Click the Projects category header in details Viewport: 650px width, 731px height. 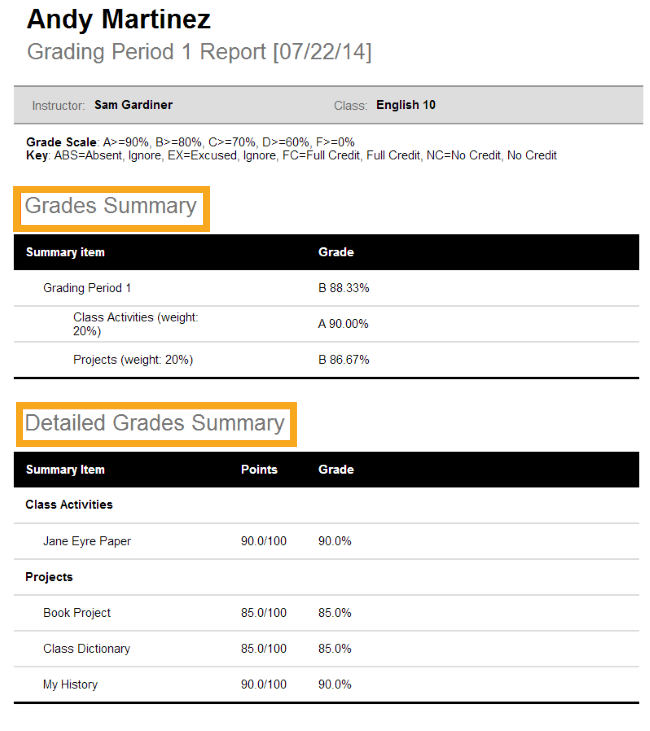point(49,577)
